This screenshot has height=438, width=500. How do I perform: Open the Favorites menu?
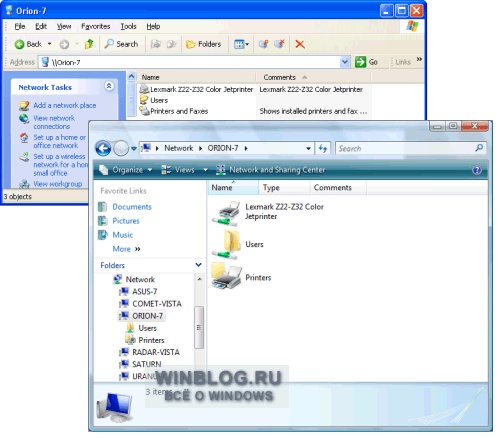96,26
